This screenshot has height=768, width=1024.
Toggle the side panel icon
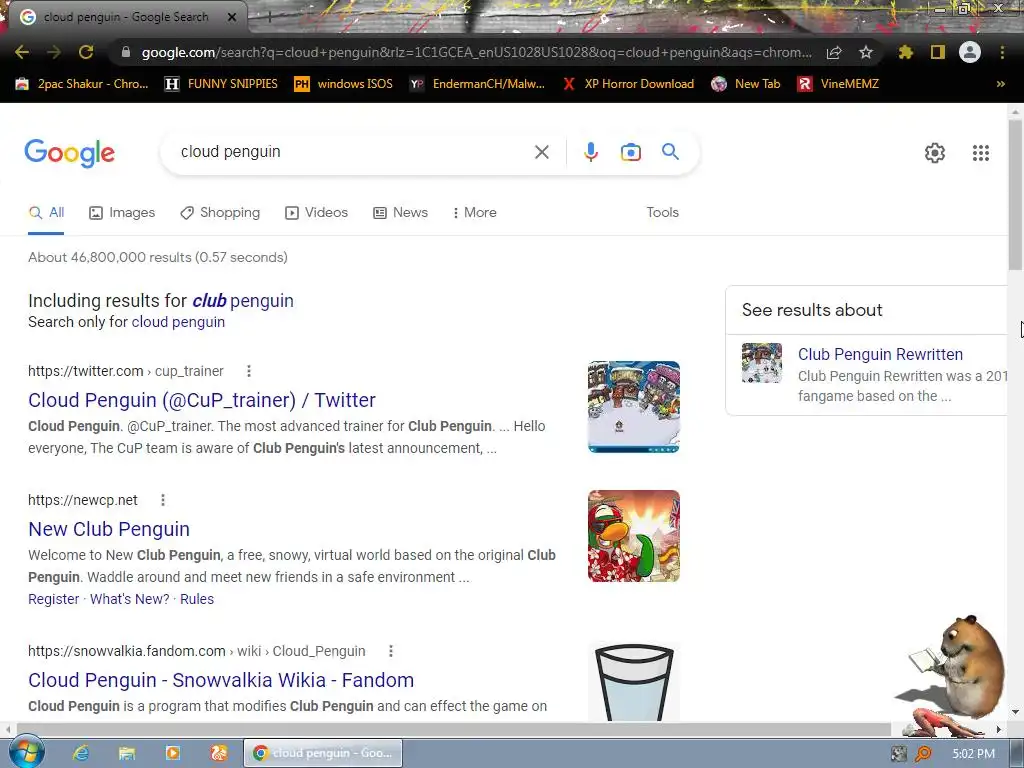click(x=938, y=52)
